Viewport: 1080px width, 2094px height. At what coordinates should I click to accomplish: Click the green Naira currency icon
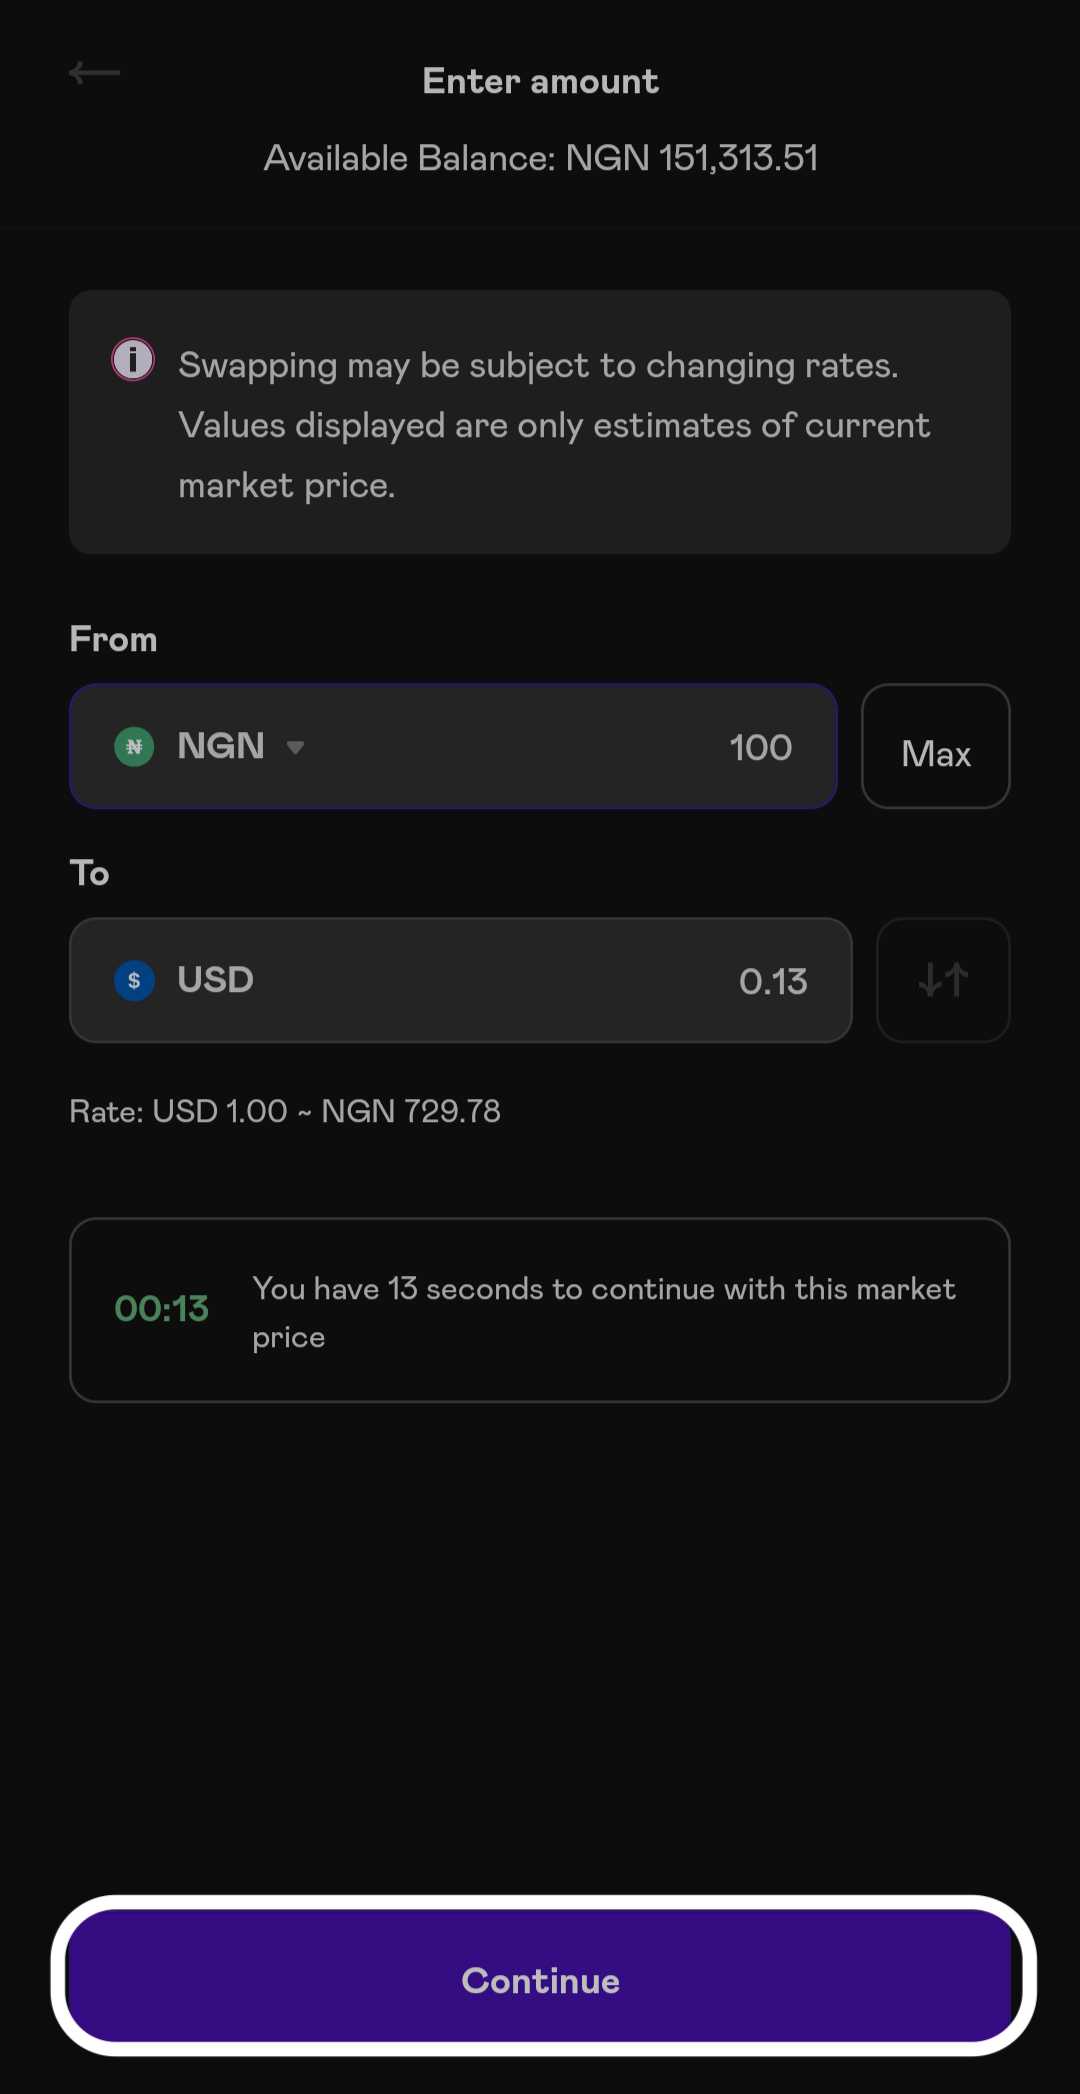(x=134, y=746)
